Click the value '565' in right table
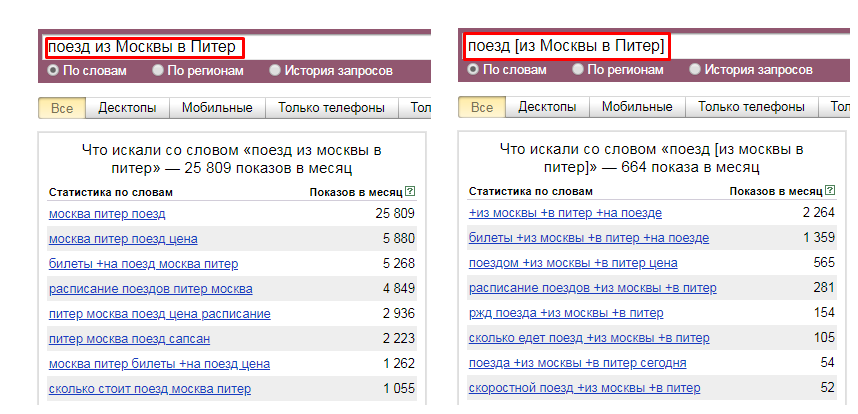 [824, 263]
